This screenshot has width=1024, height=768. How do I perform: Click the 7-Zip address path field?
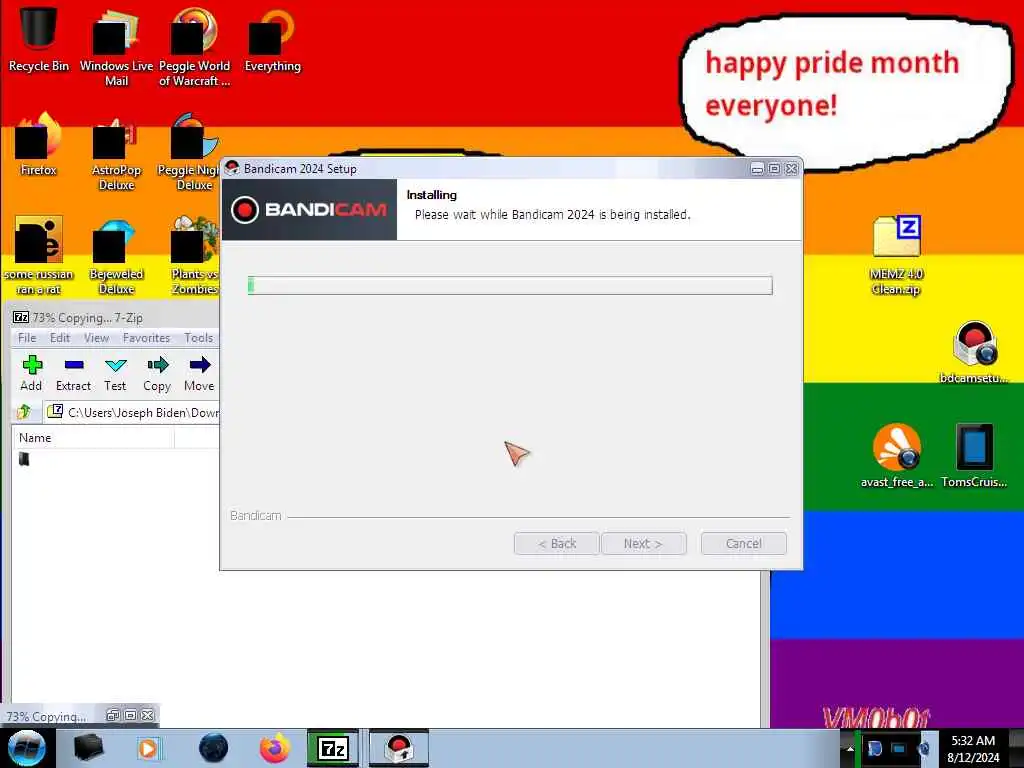[132, 412]
